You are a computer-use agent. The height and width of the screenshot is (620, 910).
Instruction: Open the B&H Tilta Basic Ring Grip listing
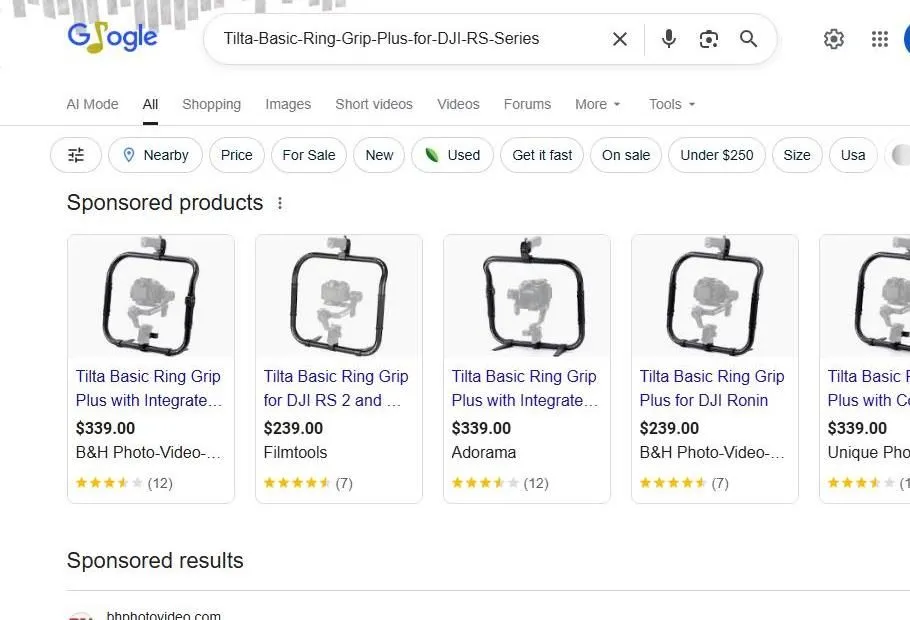pos(148,389)
